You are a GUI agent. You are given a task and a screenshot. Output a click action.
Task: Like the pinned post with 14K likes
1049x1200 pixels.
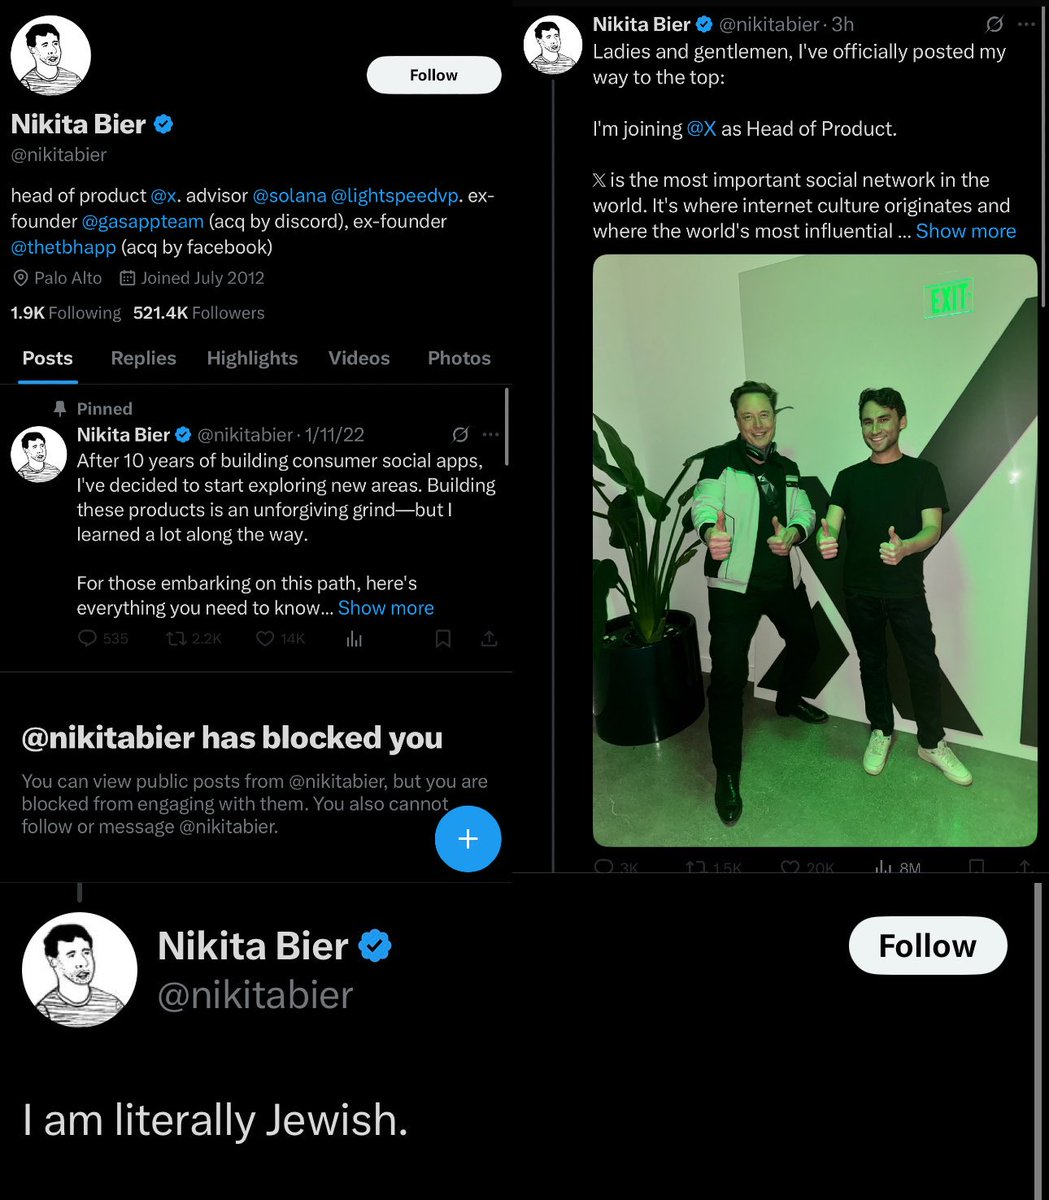(x=265, y=638)
